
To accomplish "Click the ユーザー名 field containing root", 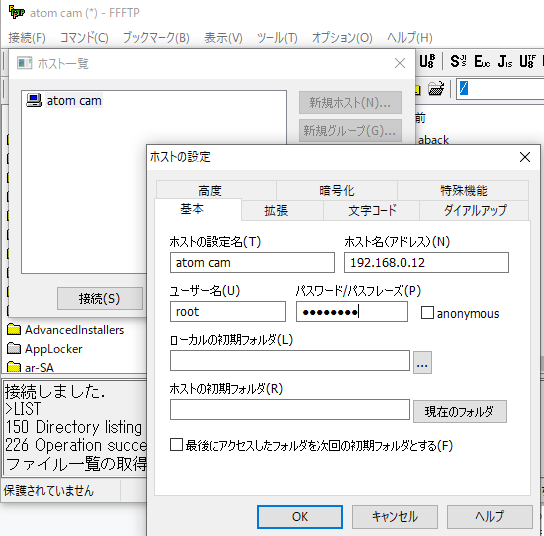I will [x=228, y=312].
